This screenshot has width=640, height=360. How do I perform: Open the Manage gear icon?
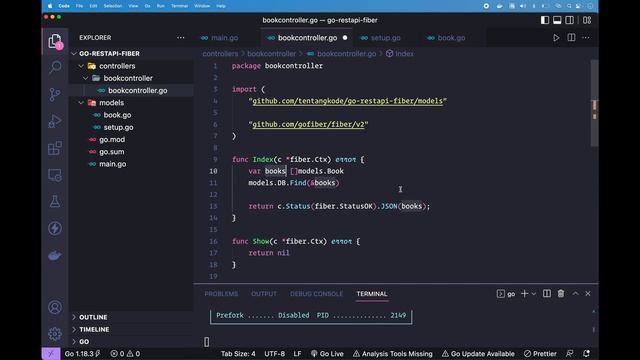55,334
